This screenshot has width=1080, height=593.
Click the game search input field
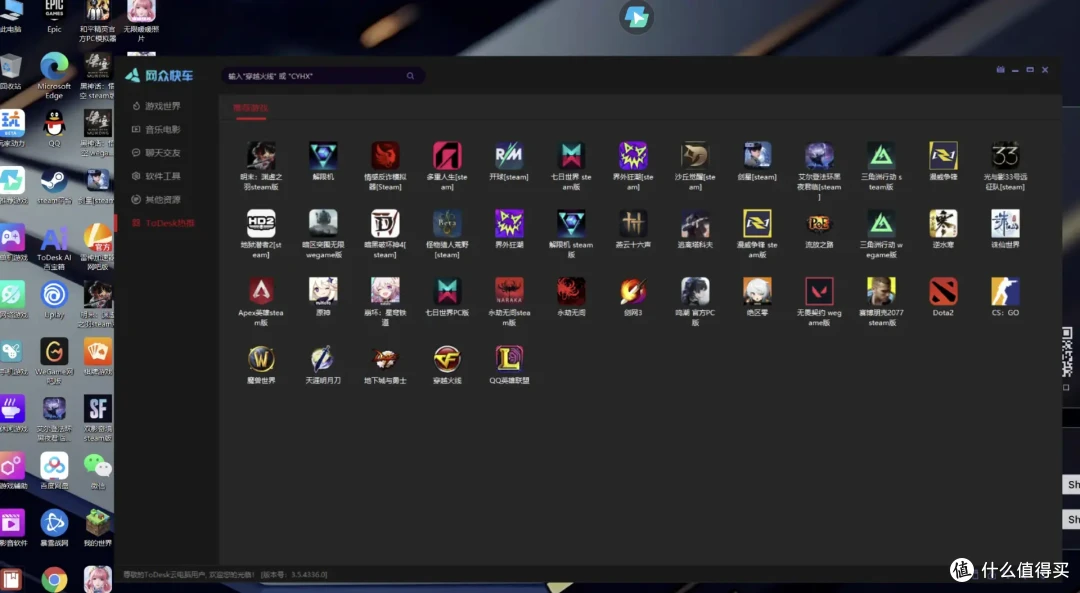click(x=322, y=76)
